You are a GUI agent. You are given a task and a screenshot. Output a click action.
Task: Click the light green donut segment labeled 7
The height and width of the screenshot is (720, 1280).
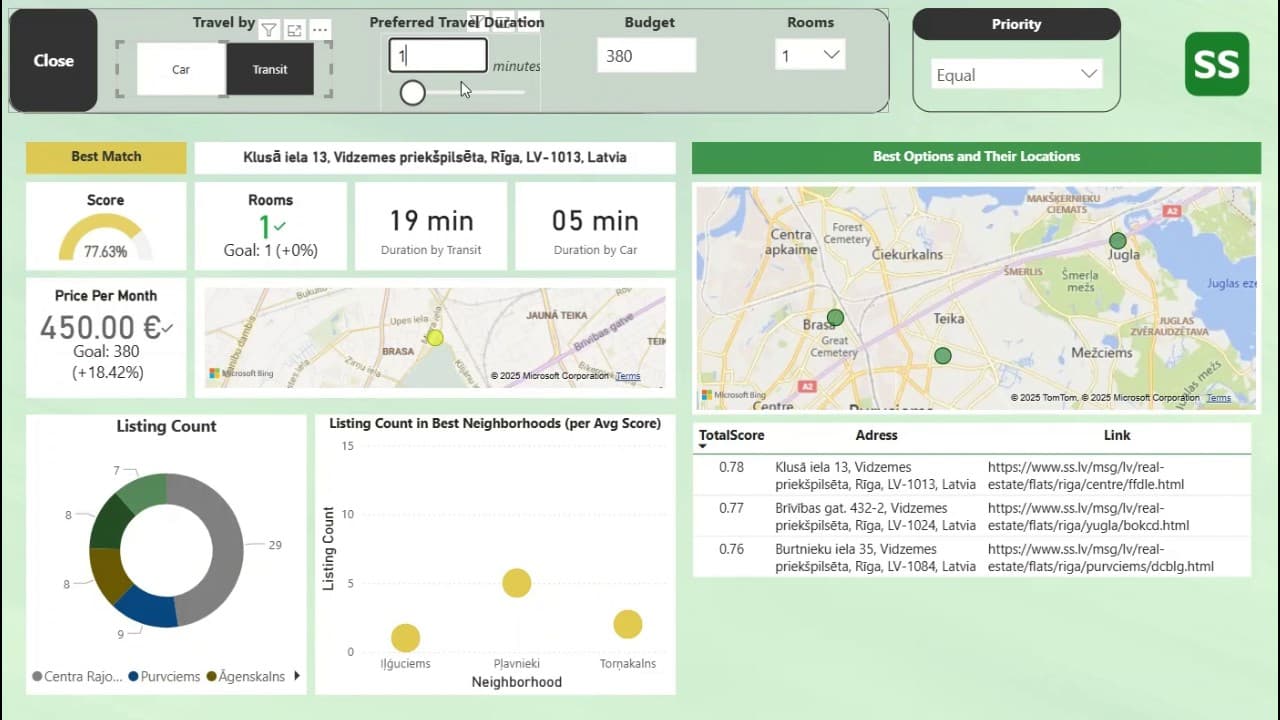point(145,491)
